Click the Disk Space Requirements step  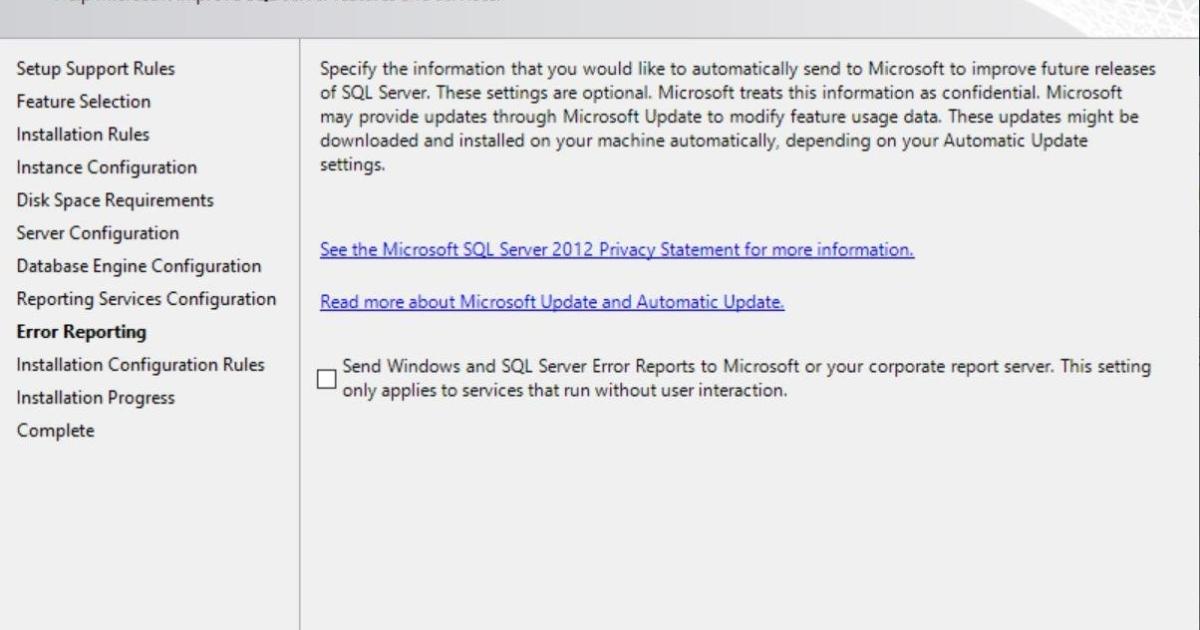pos(115,200)
